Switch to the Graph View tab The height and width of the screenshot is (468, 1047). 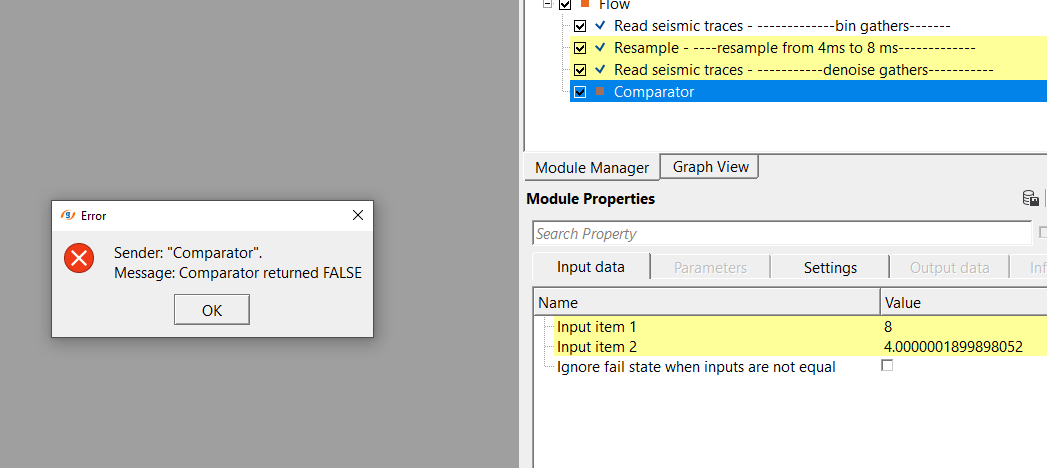click(710, 167)
